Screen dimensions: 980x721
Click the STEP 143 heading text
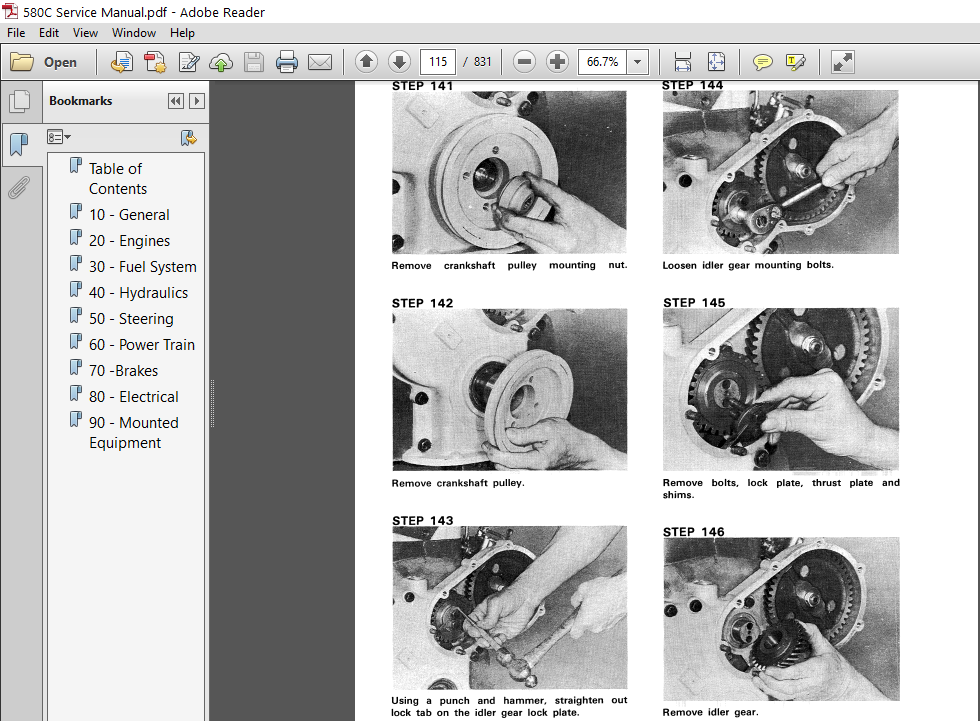[x=422, y=520]
